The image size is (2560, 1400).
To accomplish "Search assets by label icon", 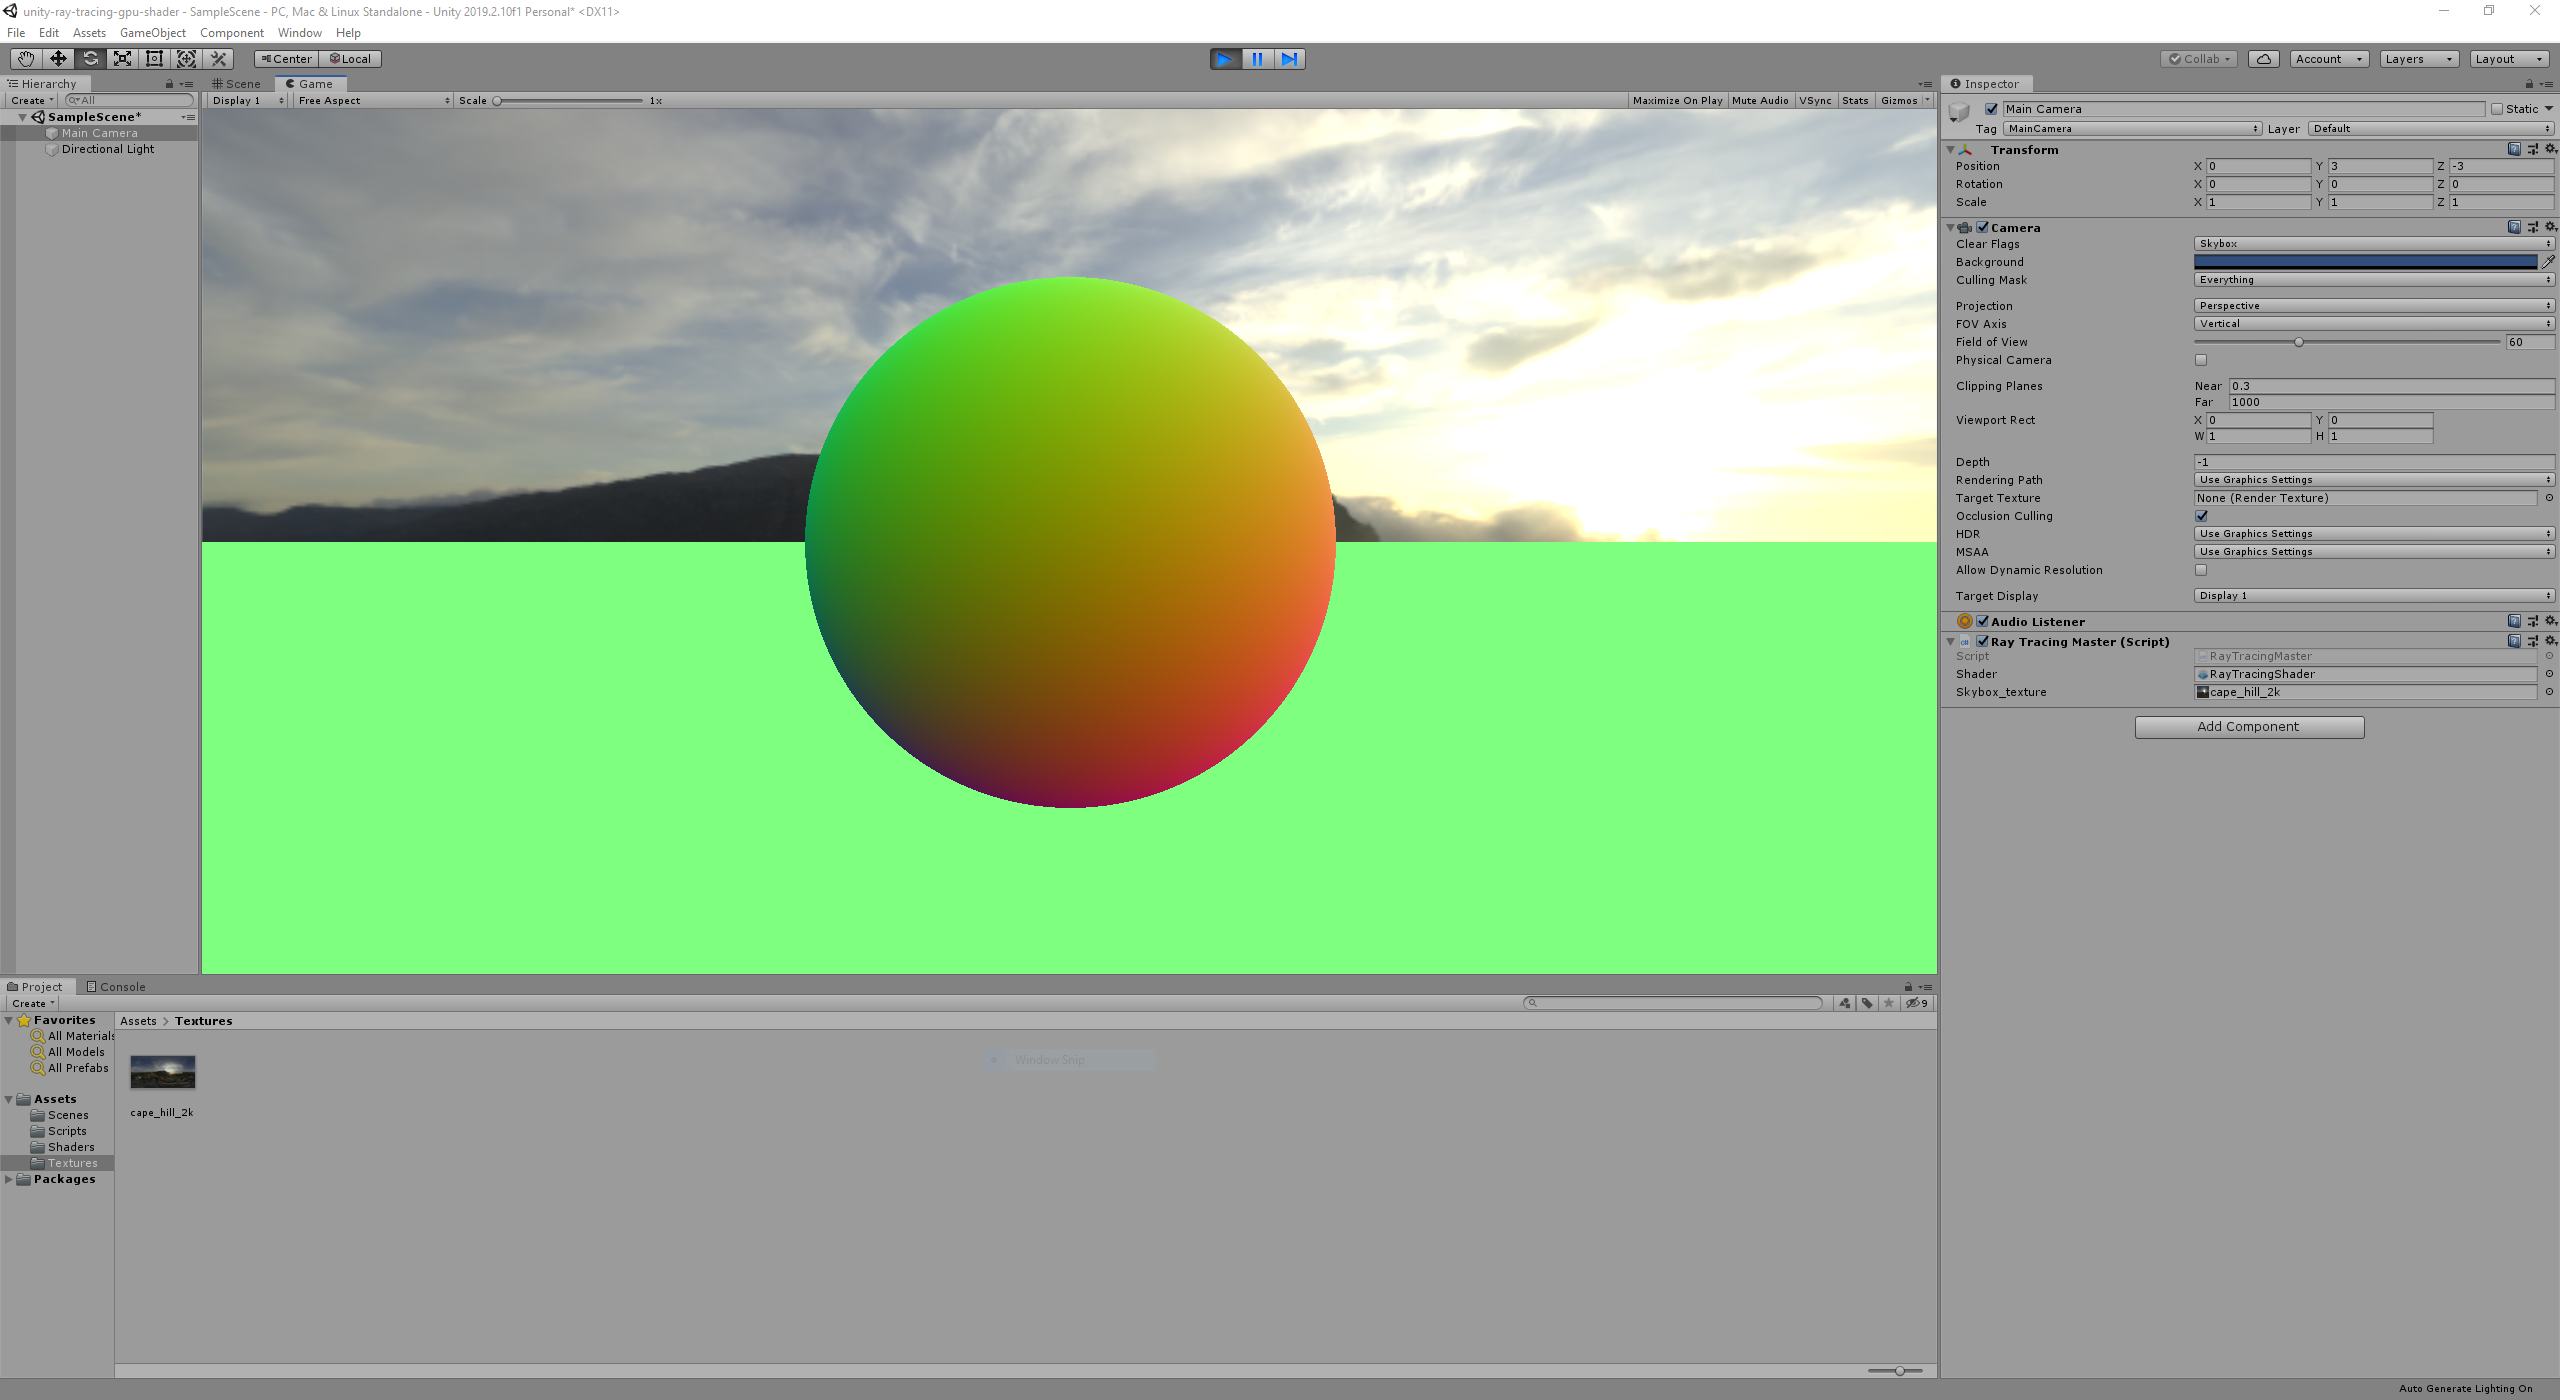I will [x=1867, y=1003].
